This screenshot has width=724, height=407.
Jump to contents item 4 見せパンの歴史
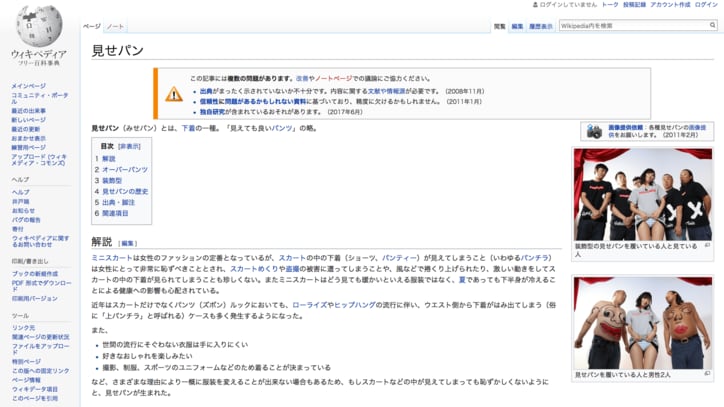[x=125, y=191]
